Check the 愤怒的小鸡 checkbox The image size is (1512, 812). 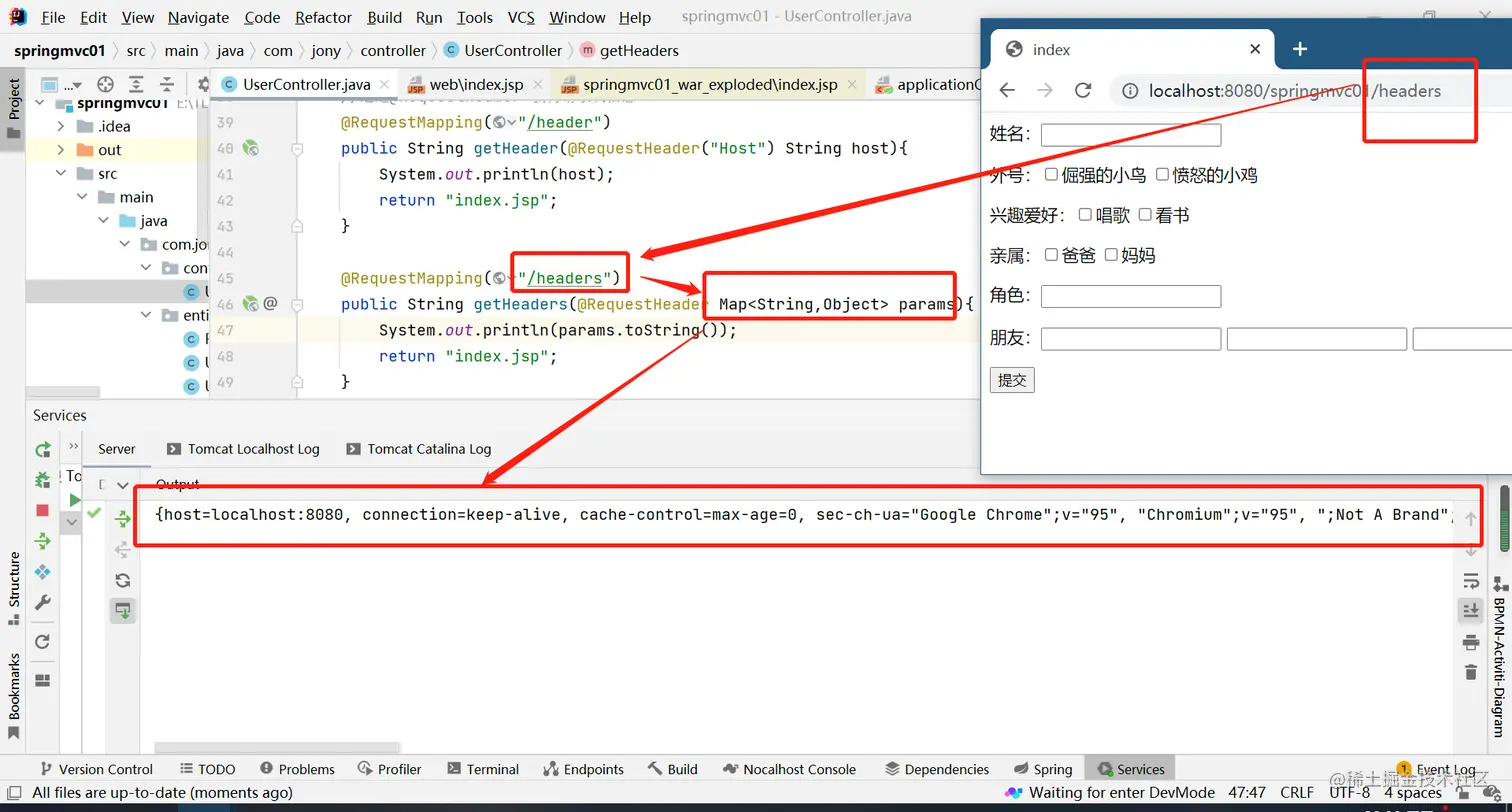(x=1162, y=174)
